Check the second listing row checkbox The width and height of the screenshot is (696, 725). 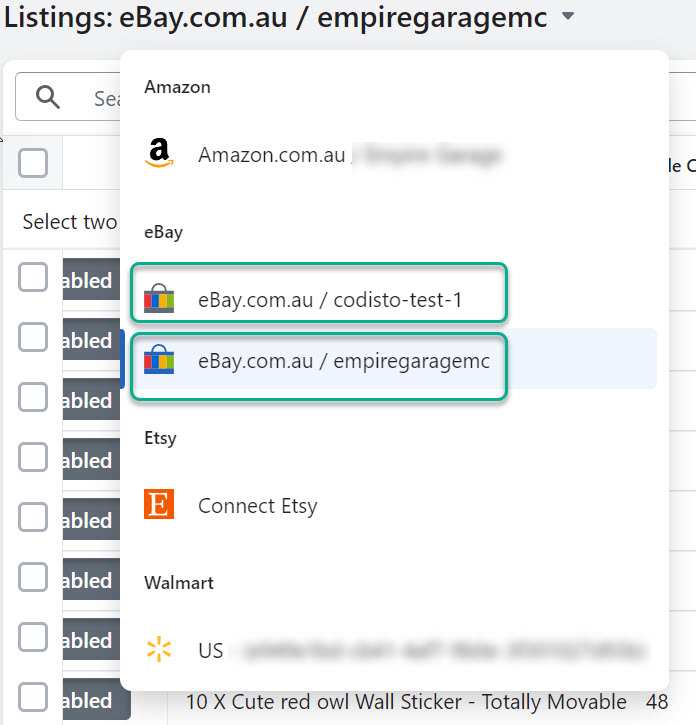[33, 337]
